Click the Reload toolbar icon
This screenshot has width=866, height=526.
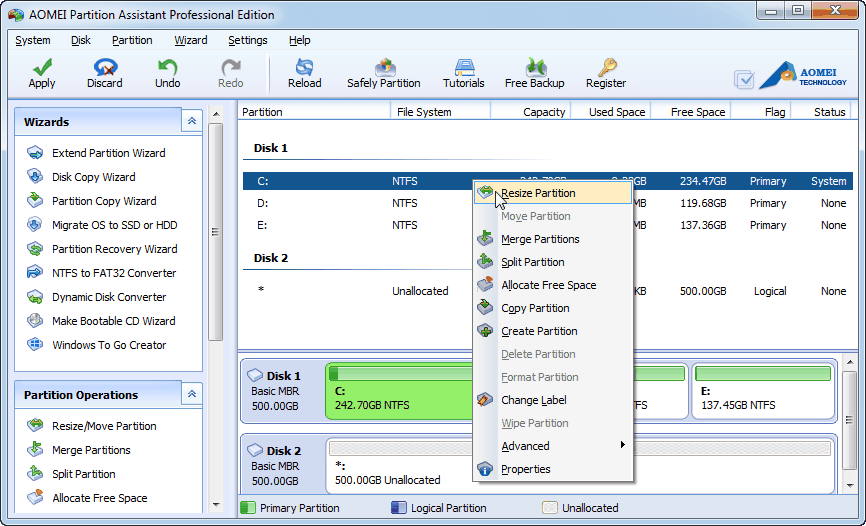tap(304, 67)
